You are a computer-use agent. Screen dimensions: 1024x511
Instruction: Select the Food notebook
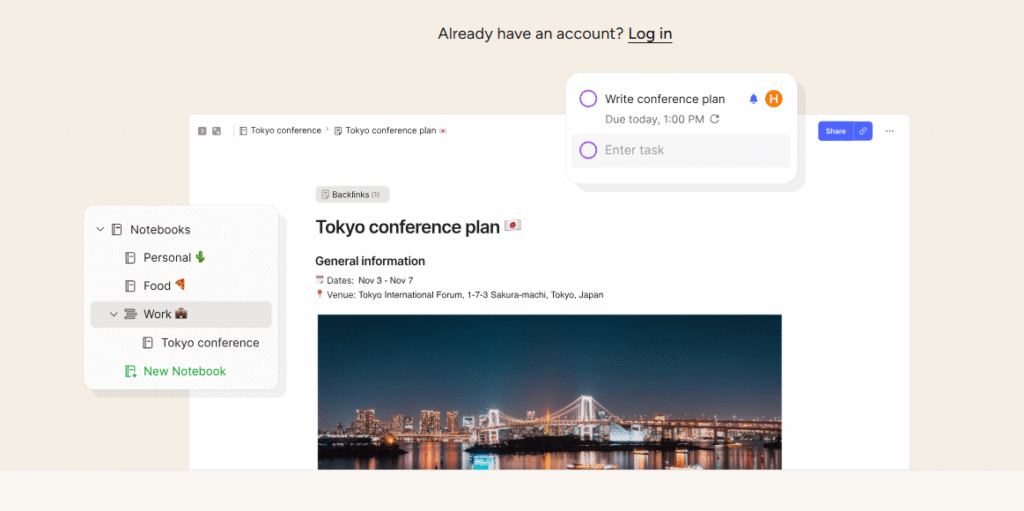pyautogui.click(x=157, y=286)
